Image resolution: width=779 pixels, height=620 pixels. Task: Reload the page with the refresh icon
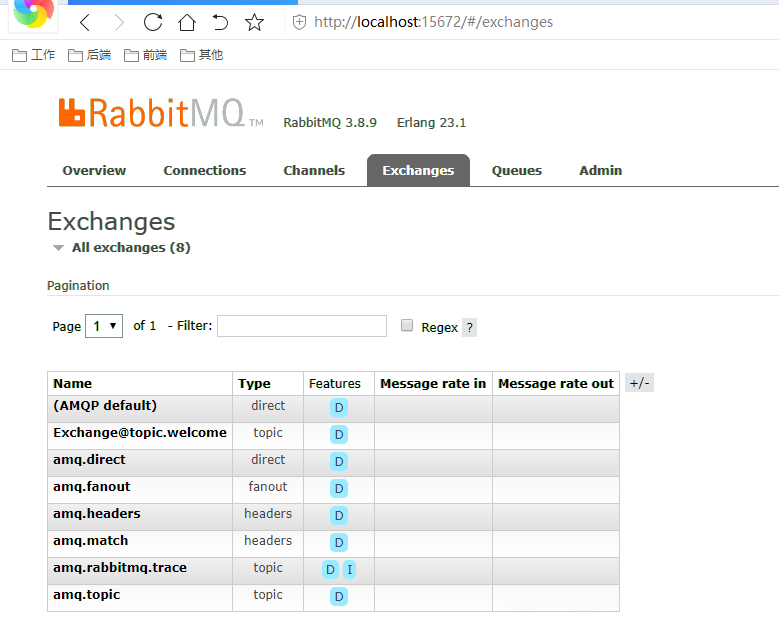153,22
